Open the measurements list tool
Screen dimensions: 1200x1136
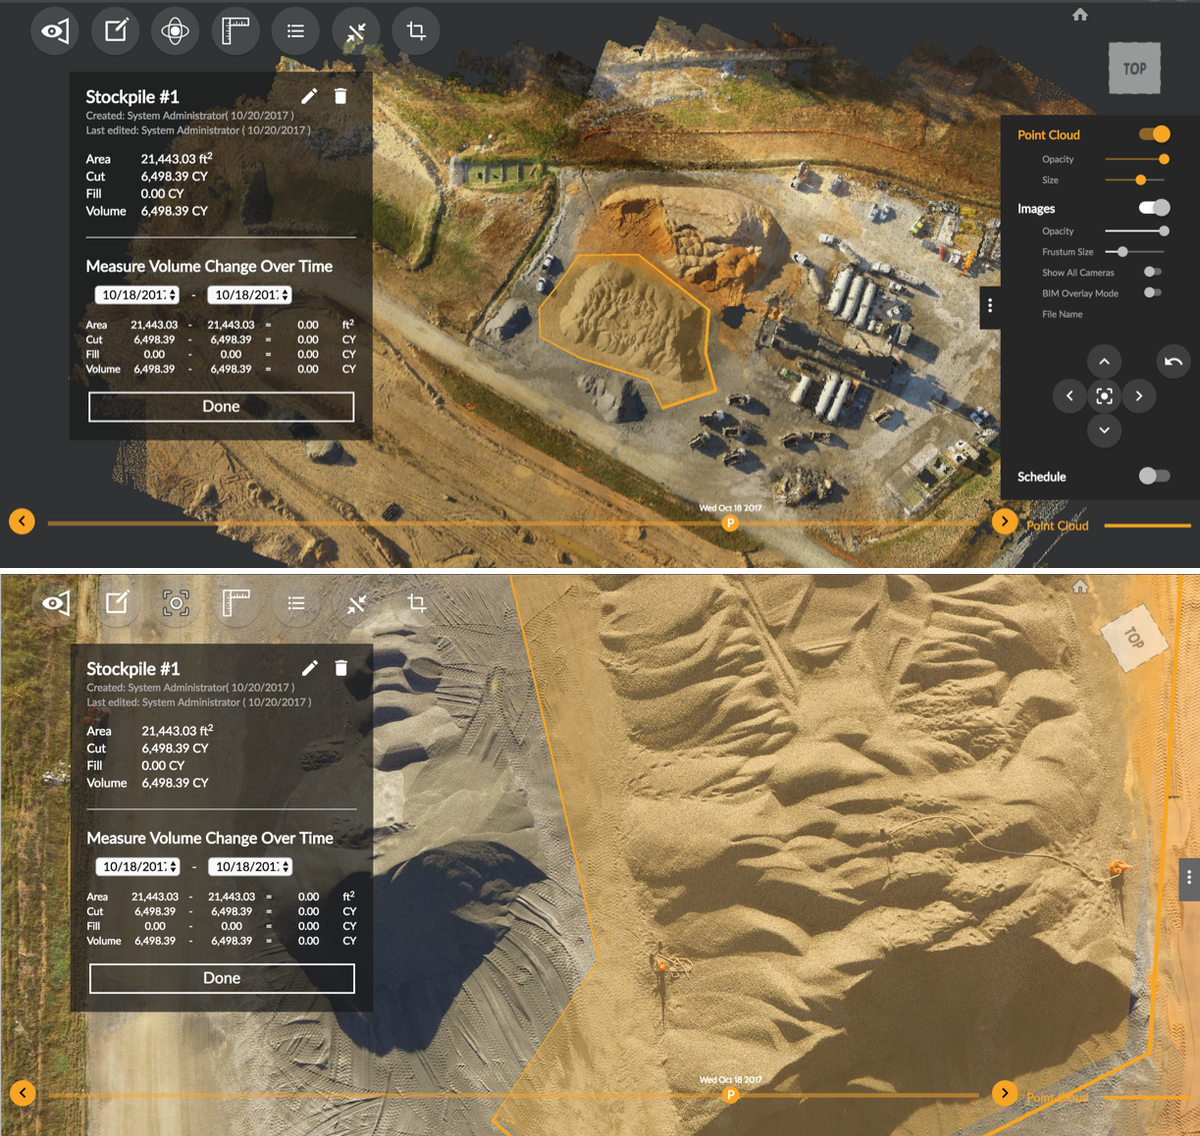tap(295, 30)
